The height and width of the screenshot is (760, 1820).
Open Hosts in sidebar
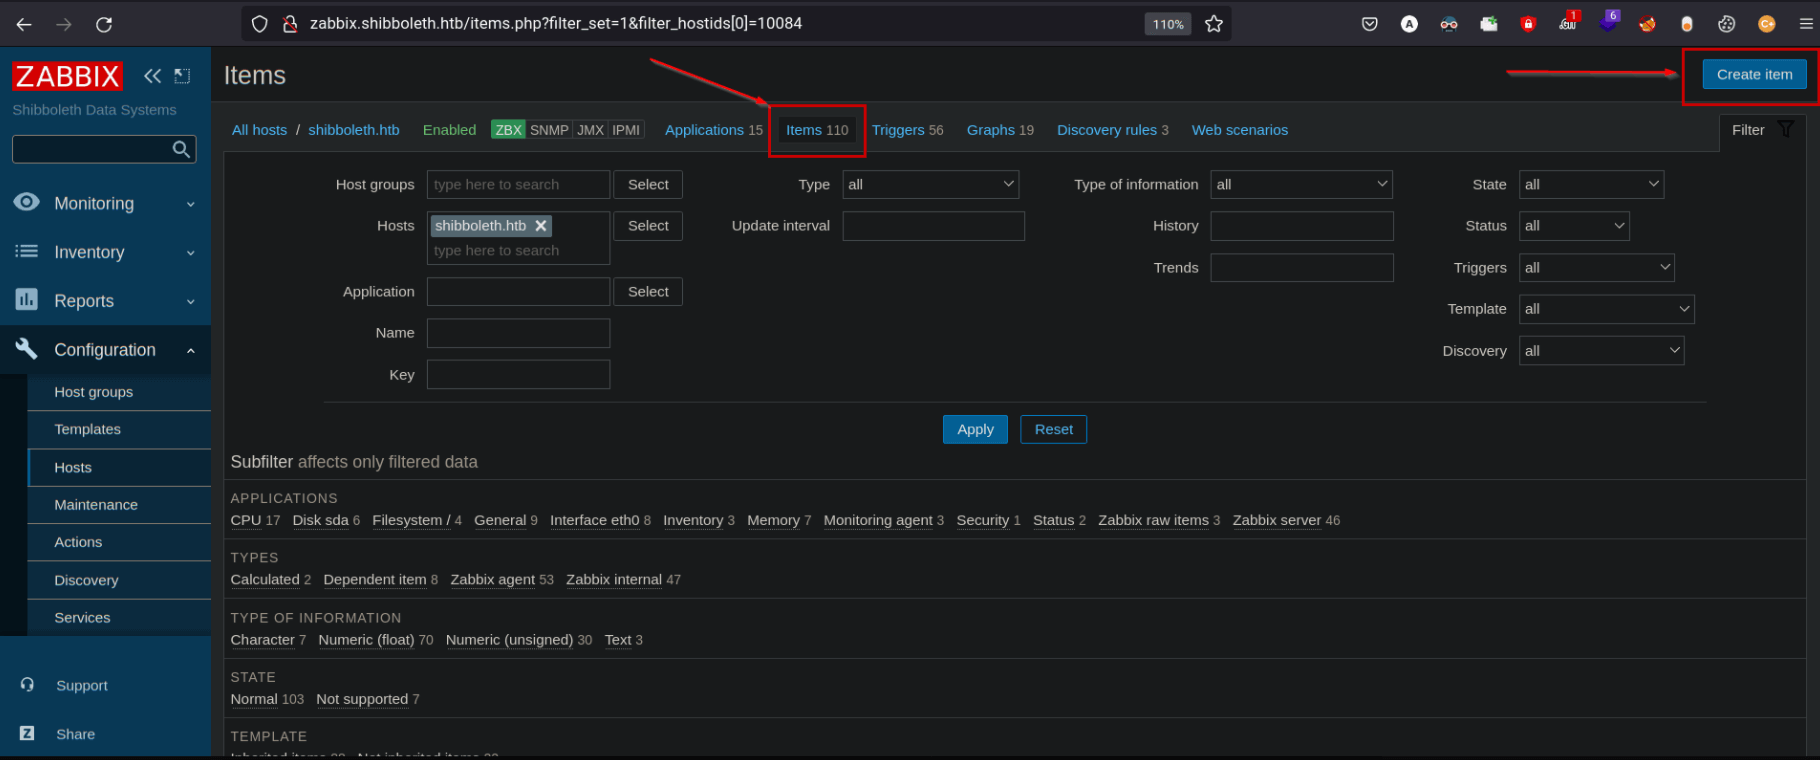(119, 467)
